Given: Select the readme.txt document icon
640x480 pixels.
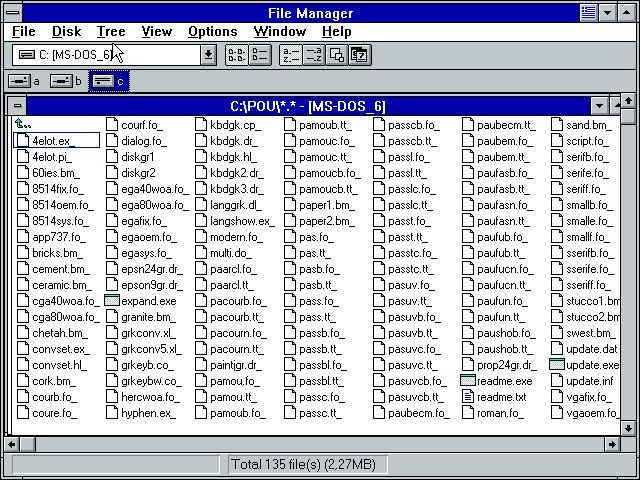Looking at the screenshot, I should [468, 397].
